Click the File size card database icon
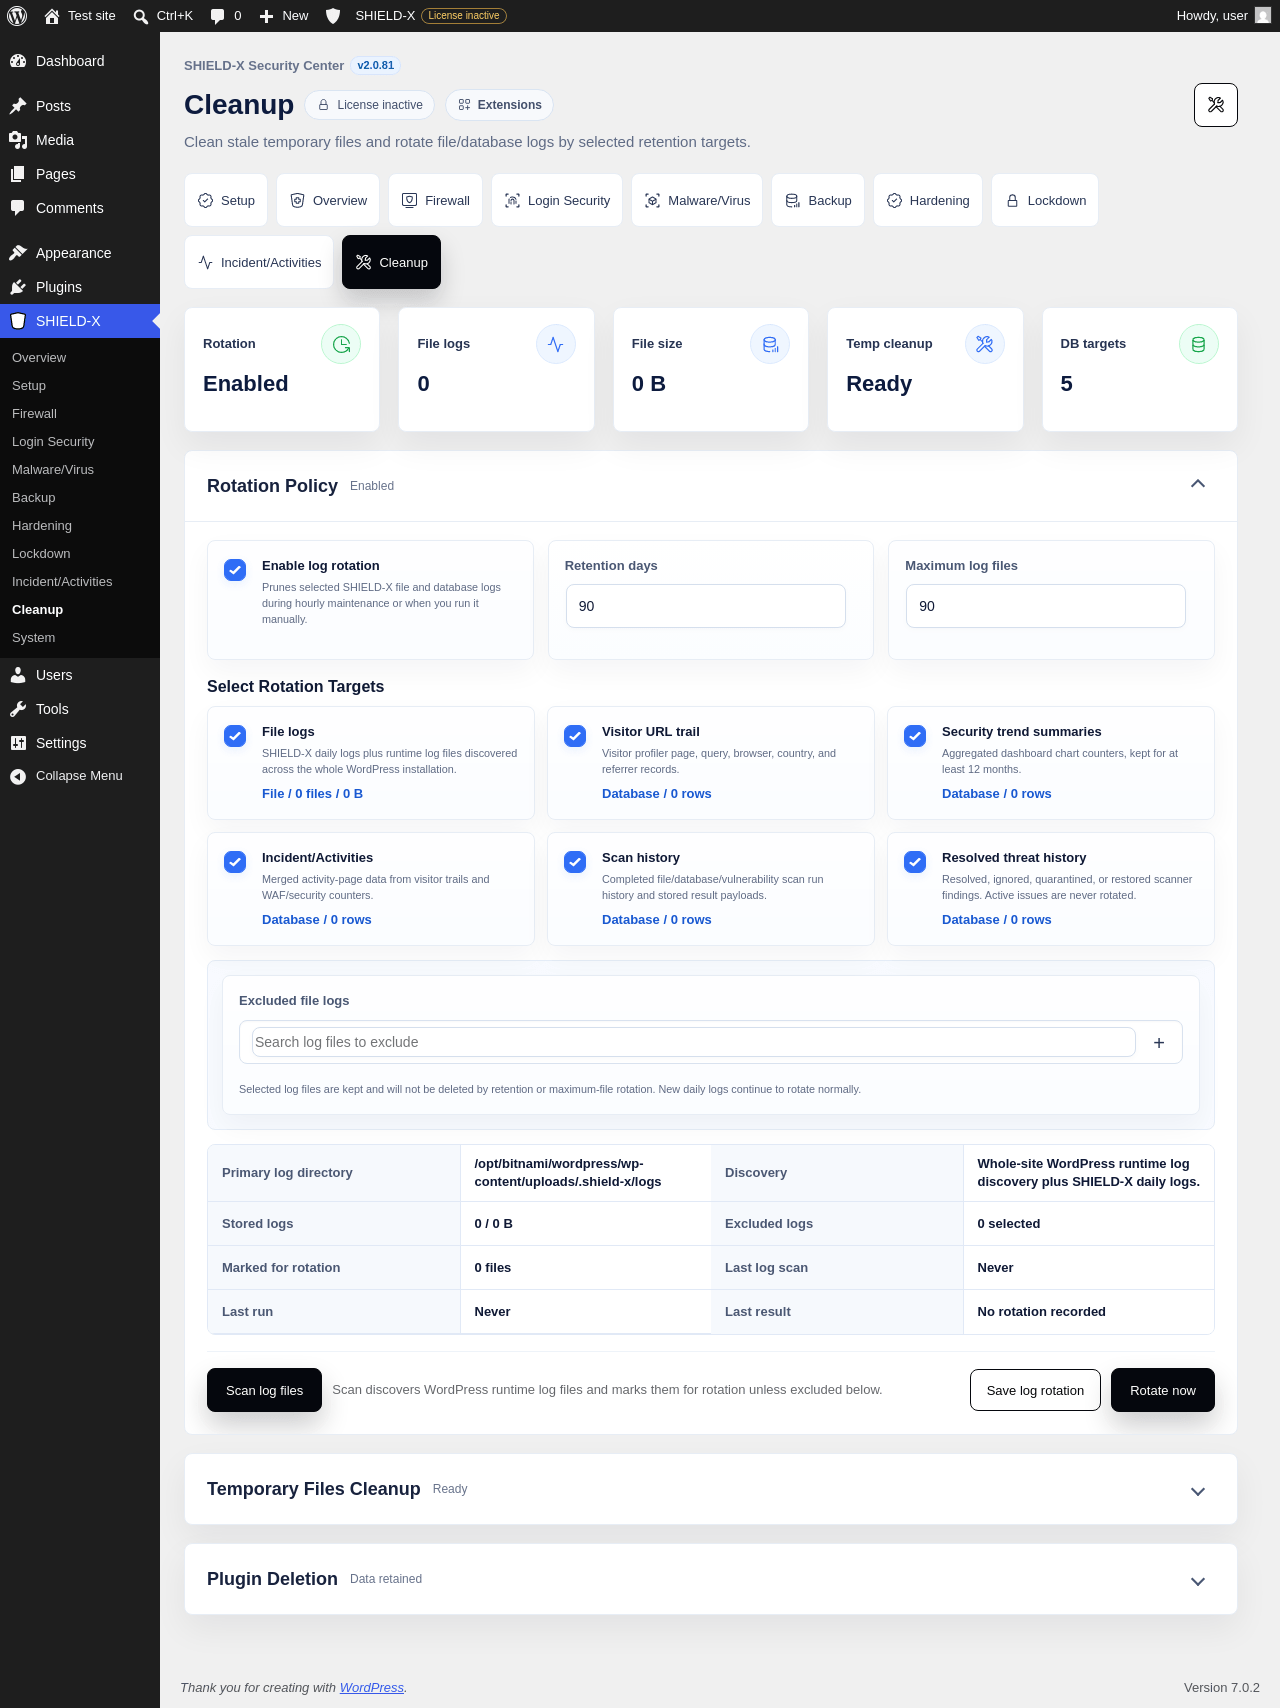1280x1708 pixels. pyautogui.click(x=770, y=344)
